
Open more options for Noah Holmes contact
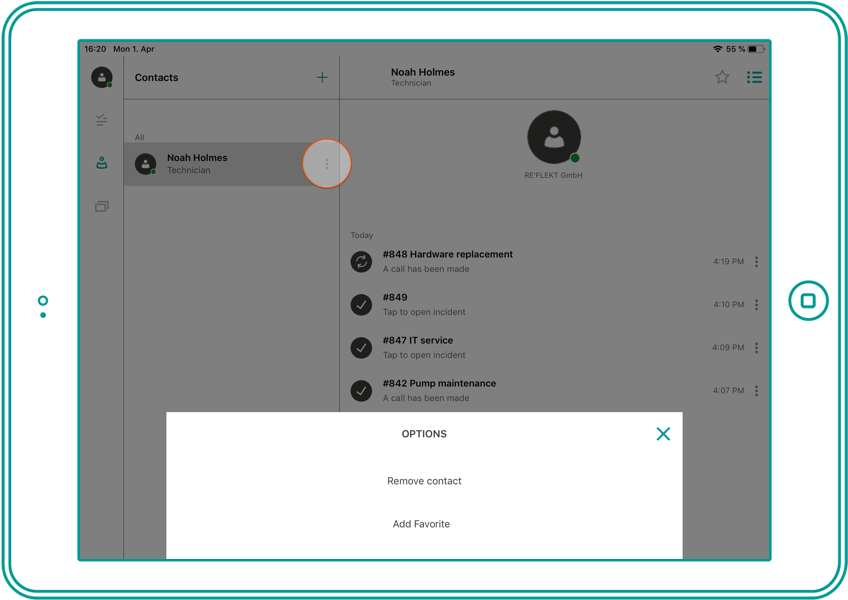click(327, 164)
